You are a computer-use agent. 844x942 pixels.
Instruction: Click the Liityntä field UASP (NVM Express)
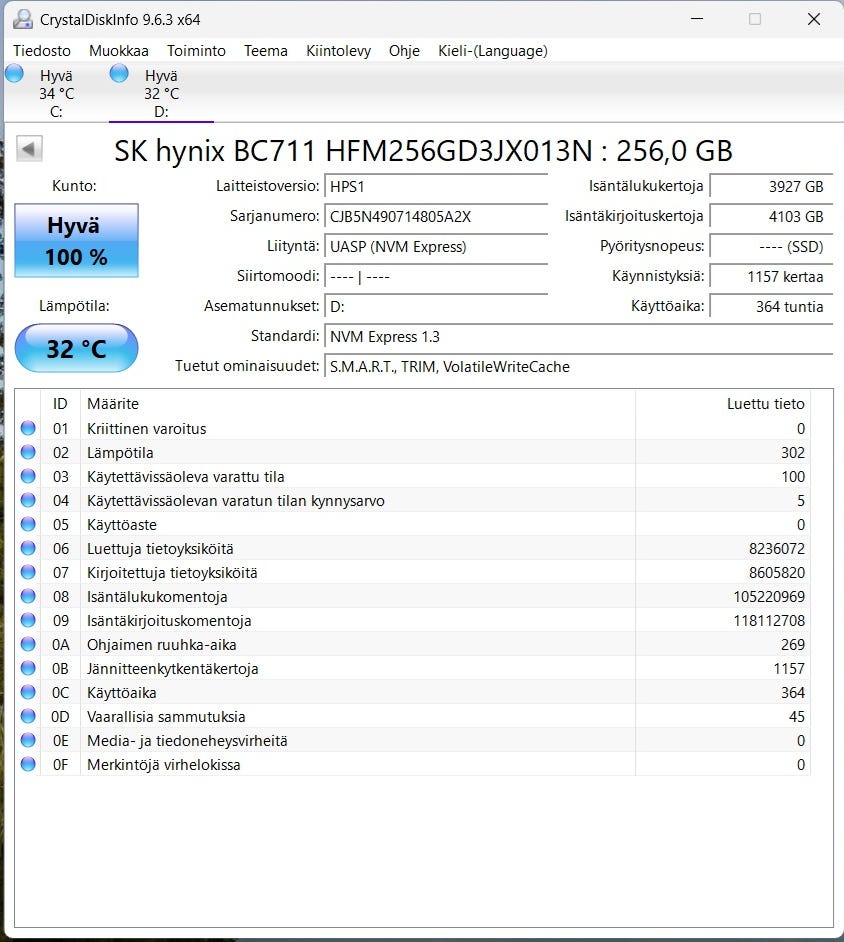(436, 246)
